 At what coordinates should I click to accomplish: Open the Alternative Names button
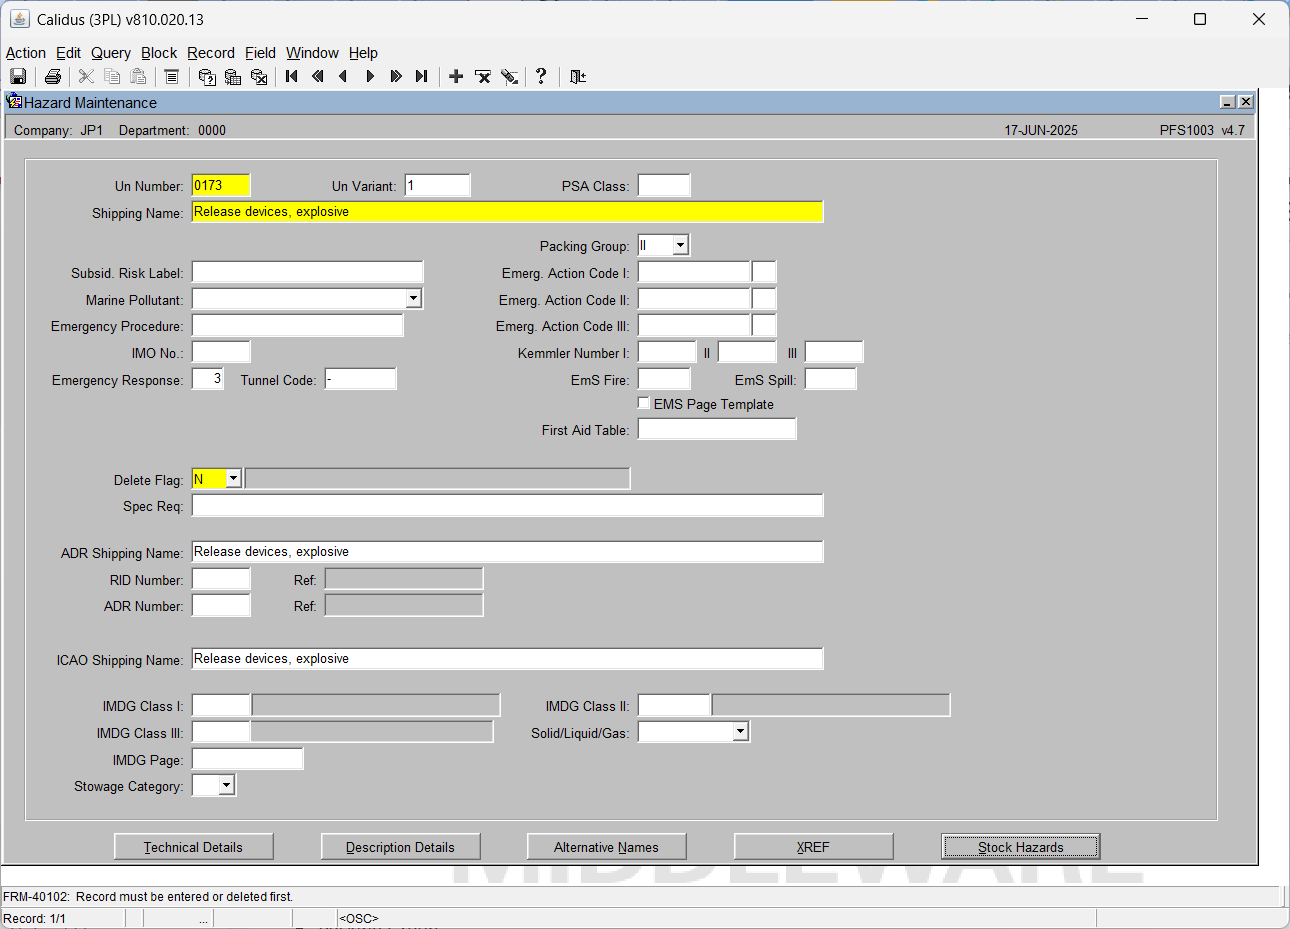point(606,847)
